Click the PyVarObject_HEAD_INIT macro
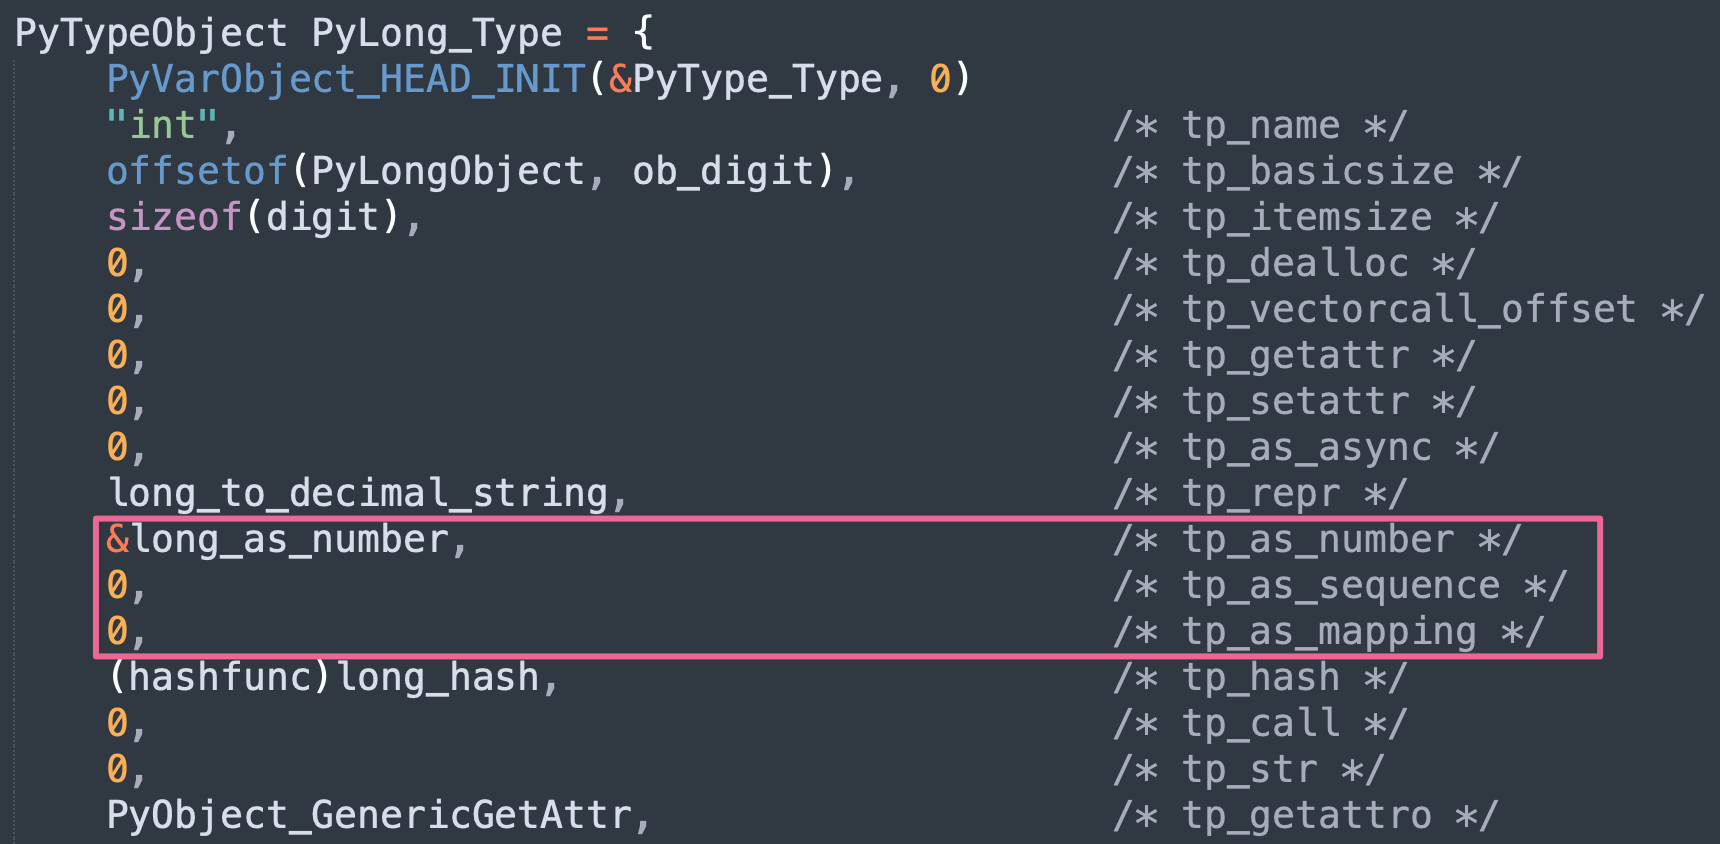Image resolution: width=1720 pixels, height=844 pixels. [x=346, y=79]
